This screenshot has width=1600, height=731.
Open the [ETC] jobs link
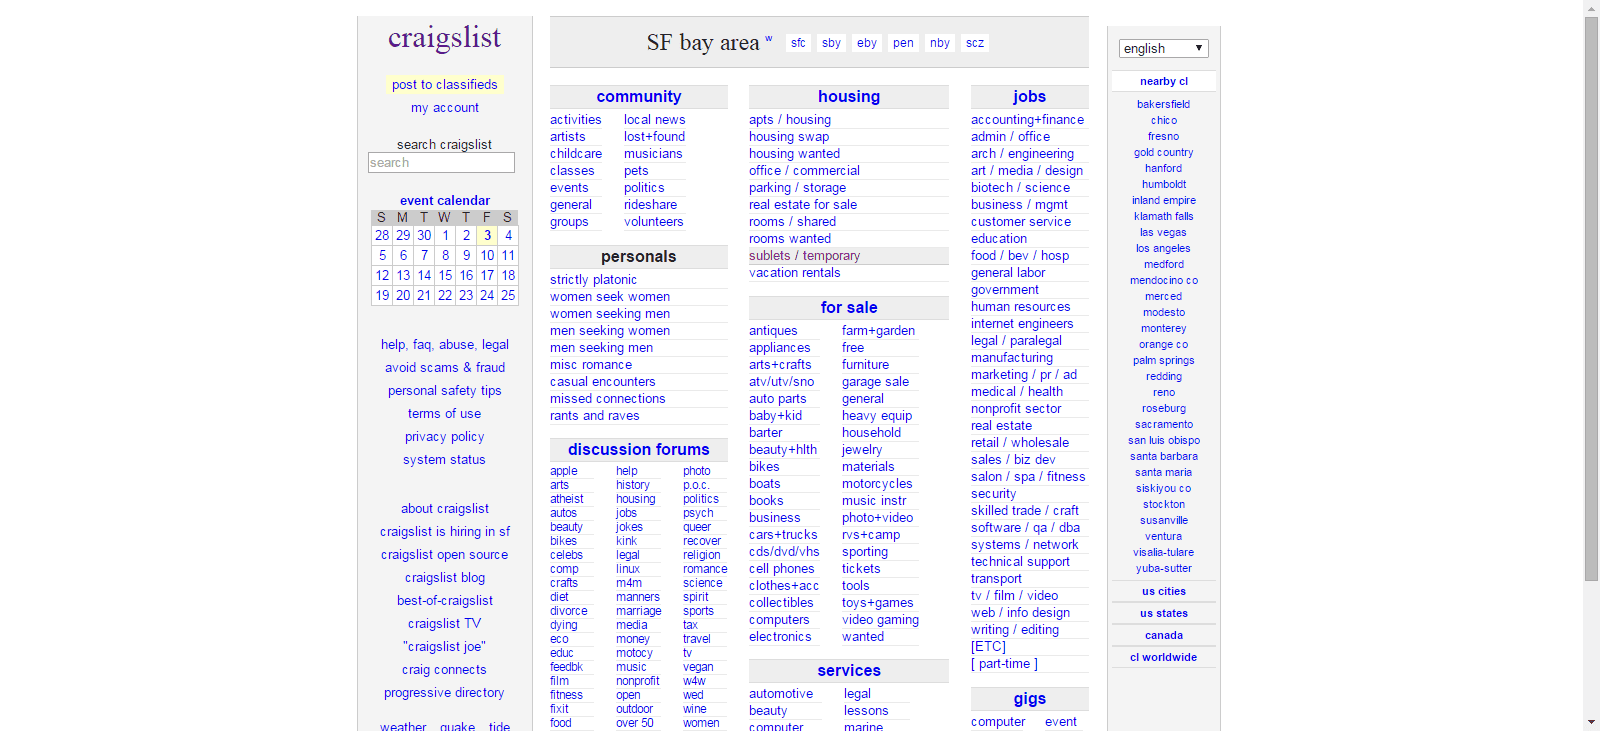coord(988,647)
